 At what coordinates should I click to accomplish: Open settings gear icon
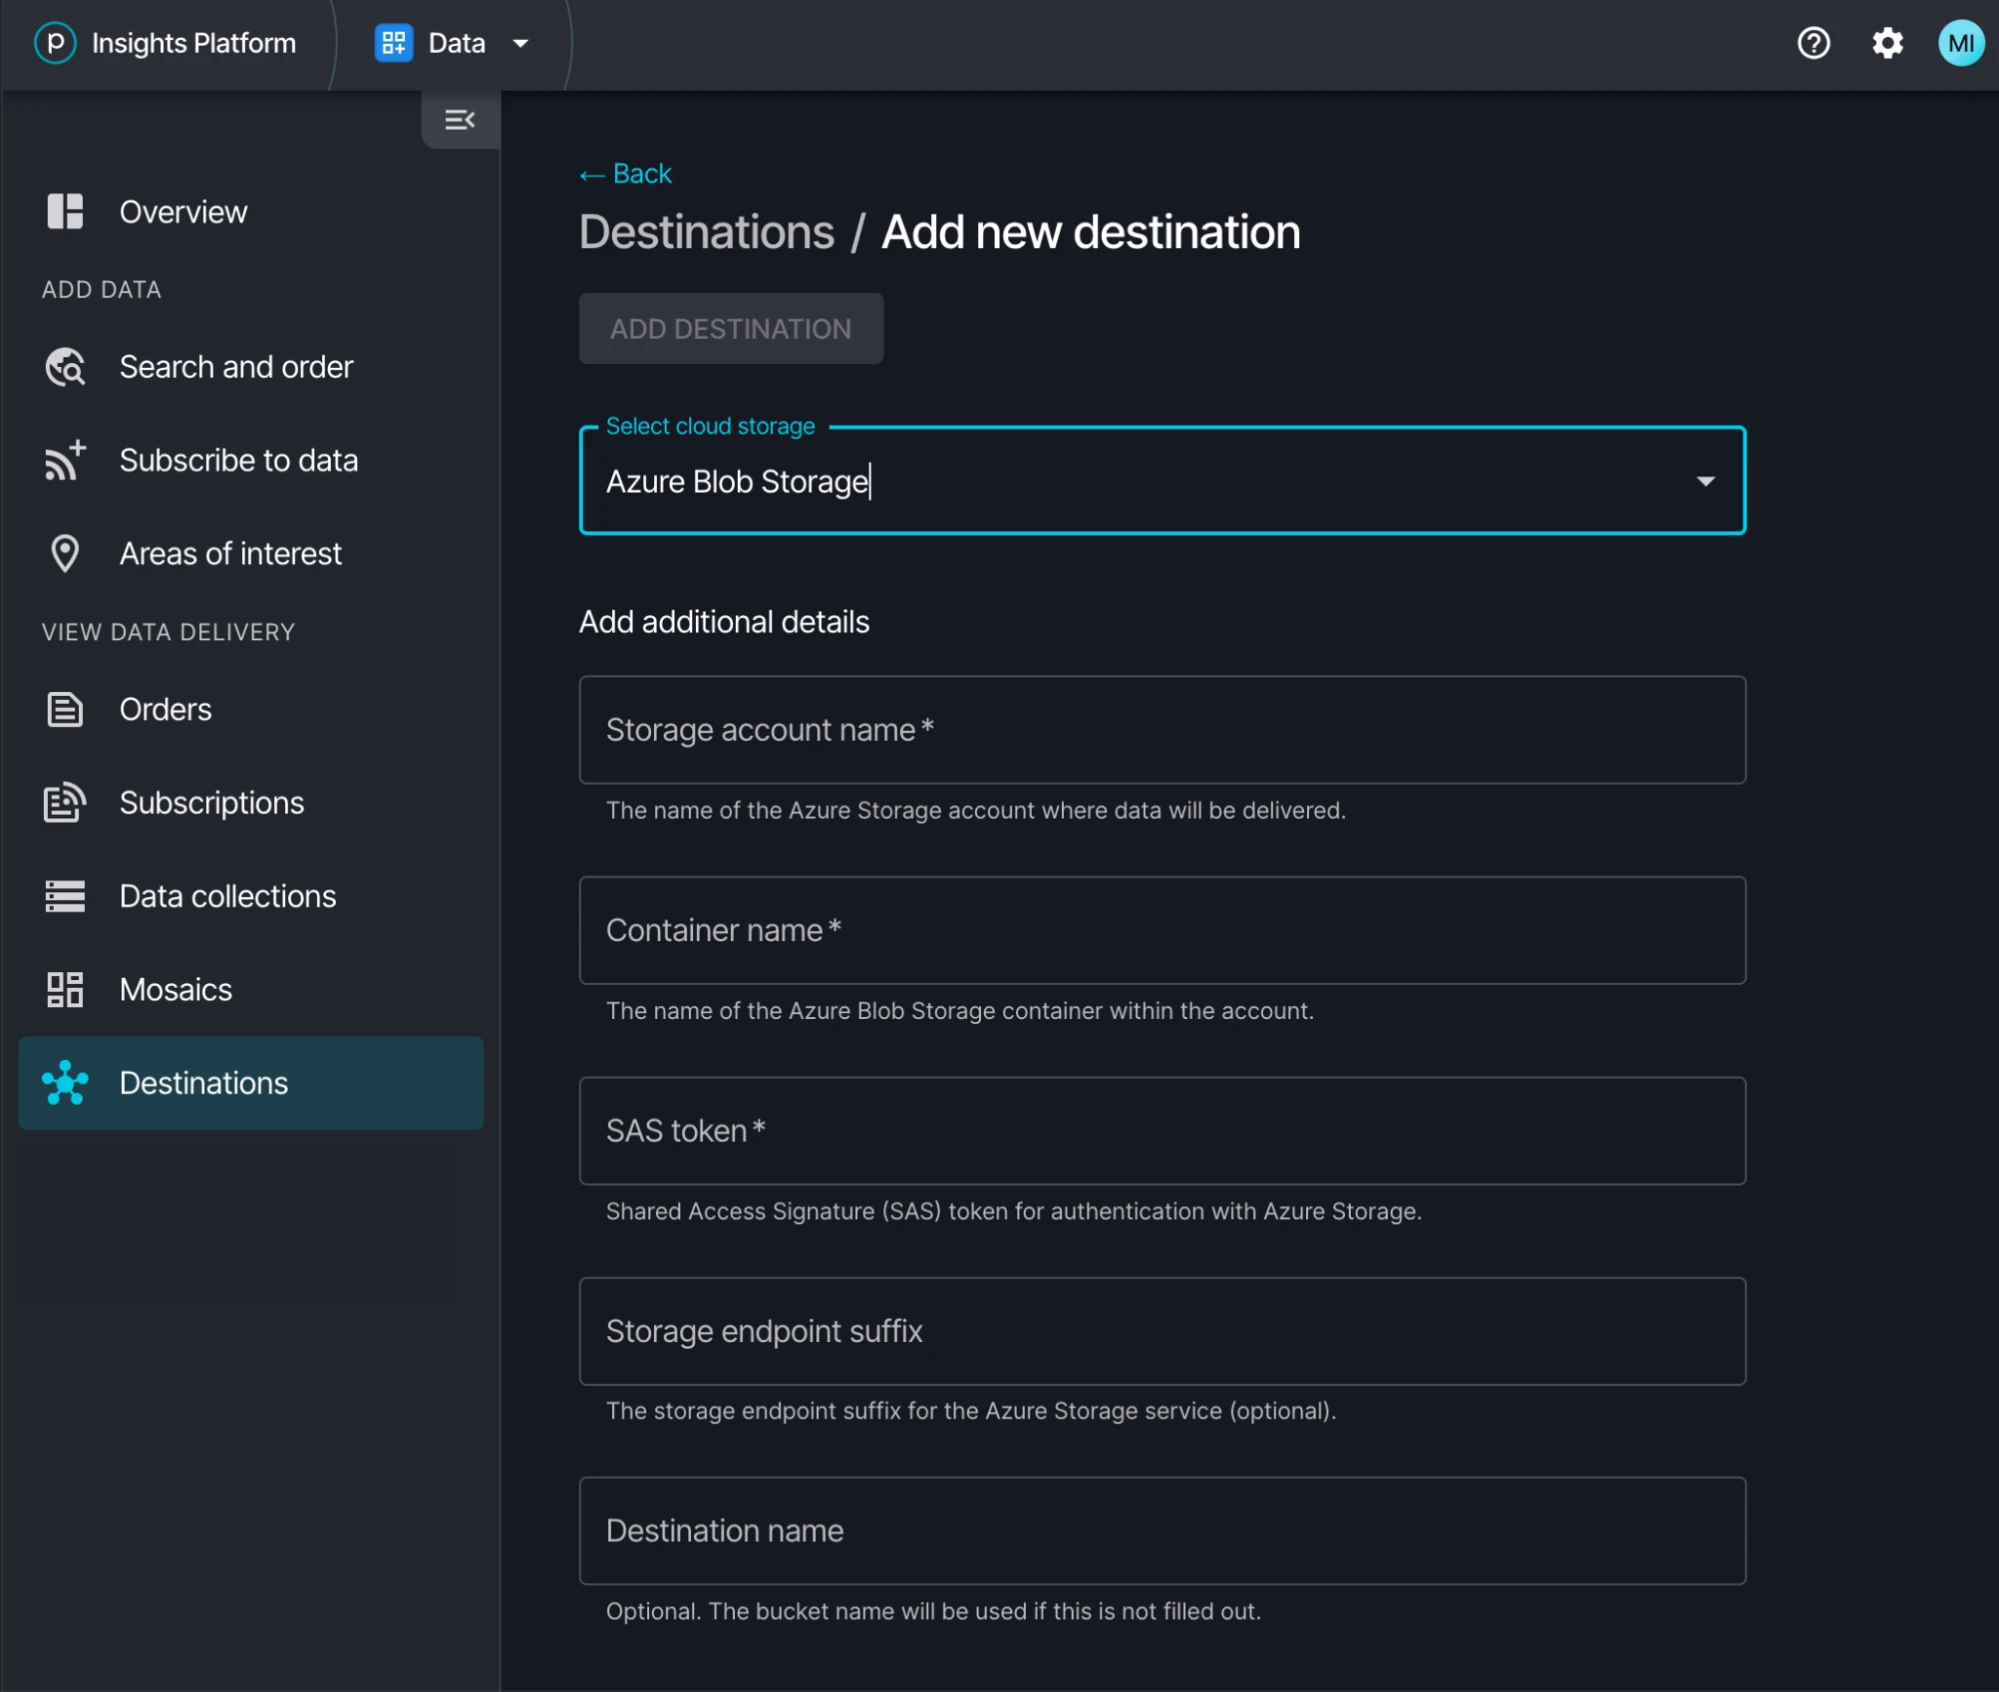(1886, 43)
